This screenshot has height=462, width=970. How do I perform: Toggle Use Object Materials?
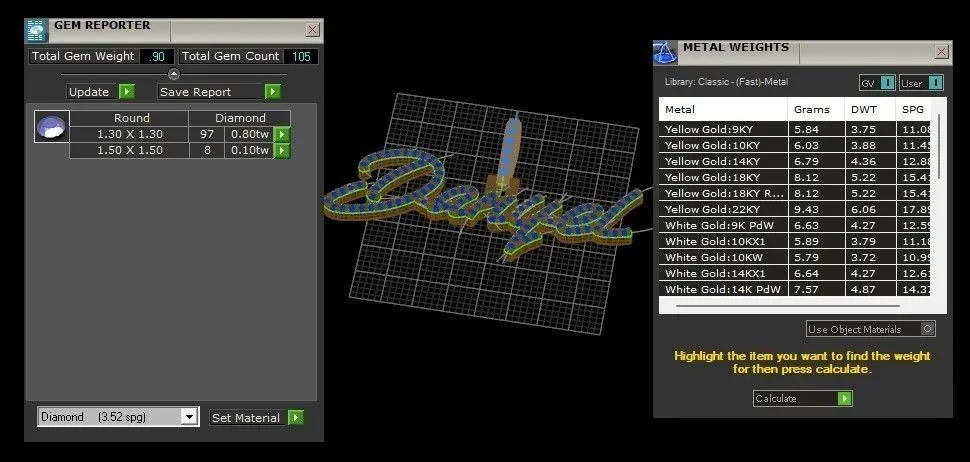(870, 329)
